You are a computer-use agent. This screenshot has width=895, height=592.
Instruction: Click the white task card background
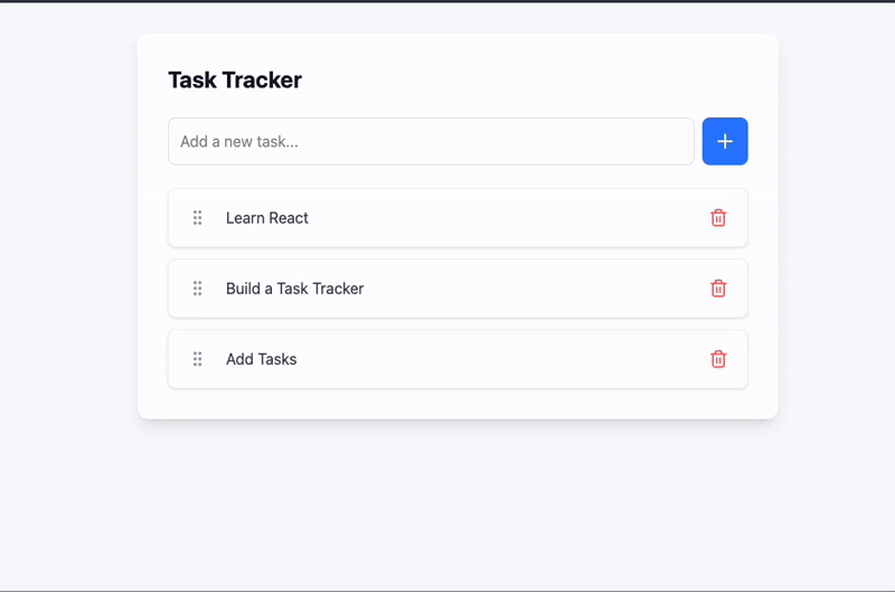click(457, 400)
